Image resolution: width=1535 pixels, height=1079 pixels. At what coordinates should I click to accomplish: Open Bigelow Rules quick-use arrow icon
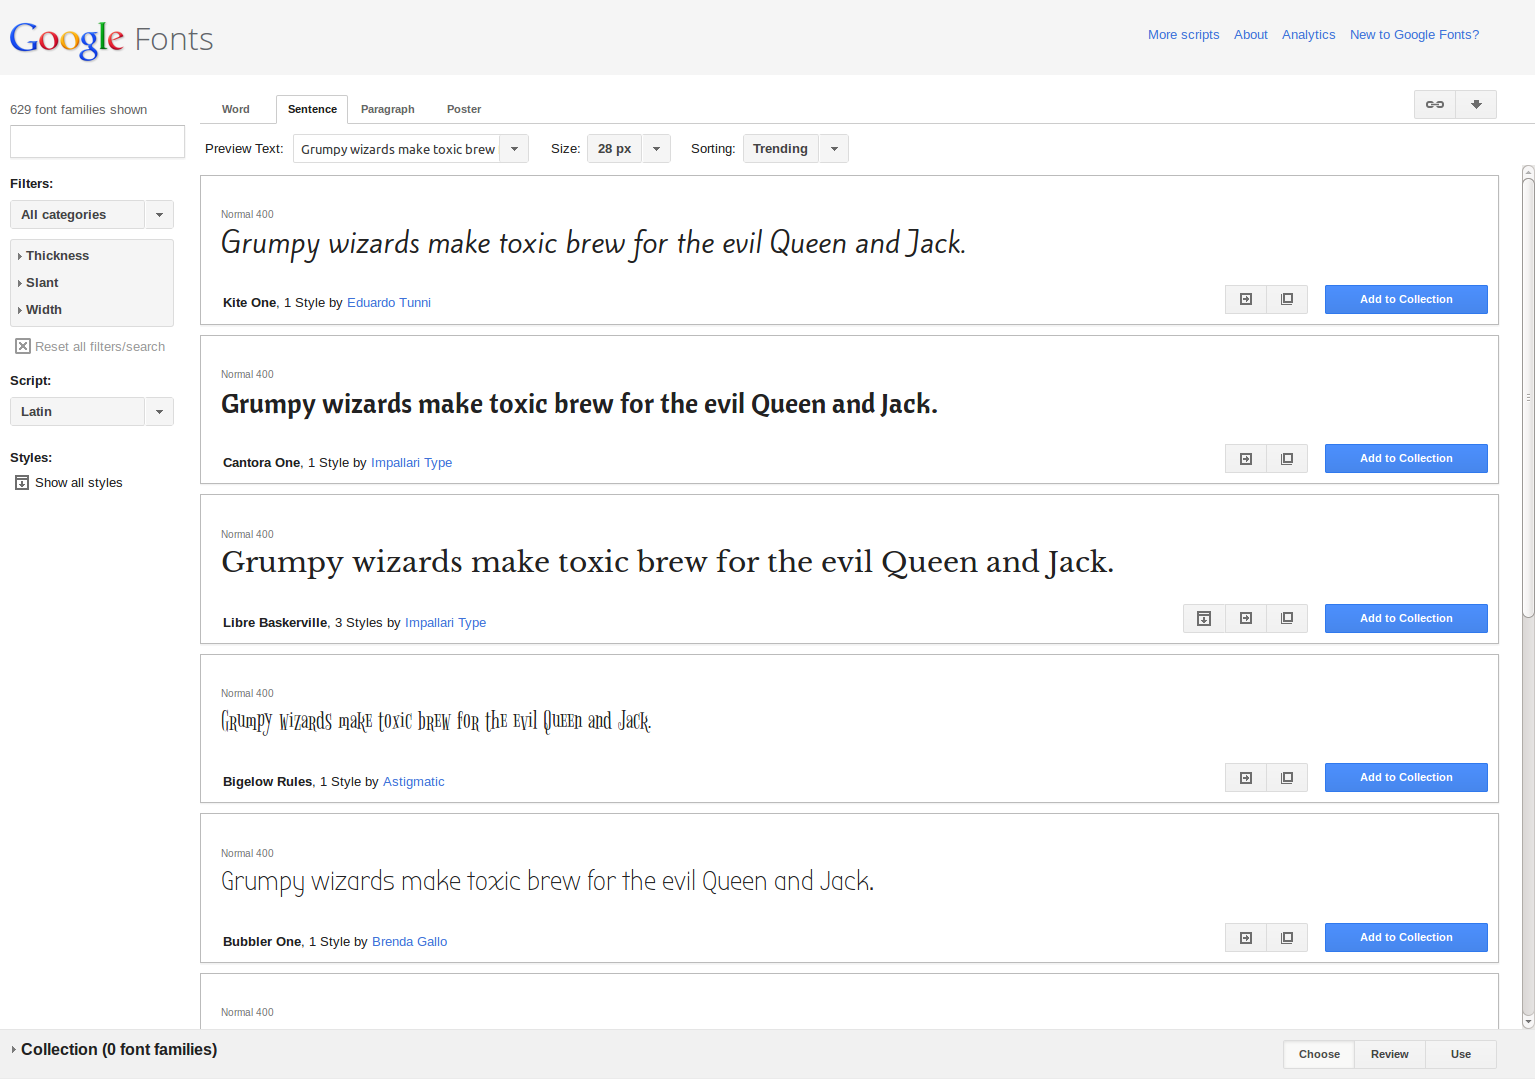(x=1246, y=778)
